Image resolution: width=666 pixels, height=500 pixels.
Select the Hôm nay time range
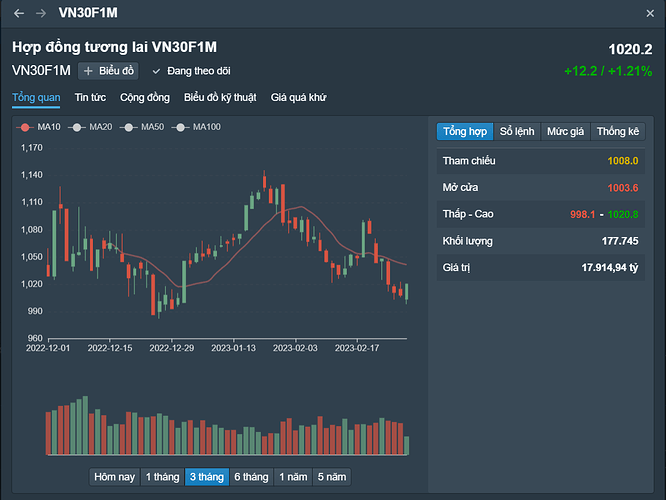click(113, 477)
